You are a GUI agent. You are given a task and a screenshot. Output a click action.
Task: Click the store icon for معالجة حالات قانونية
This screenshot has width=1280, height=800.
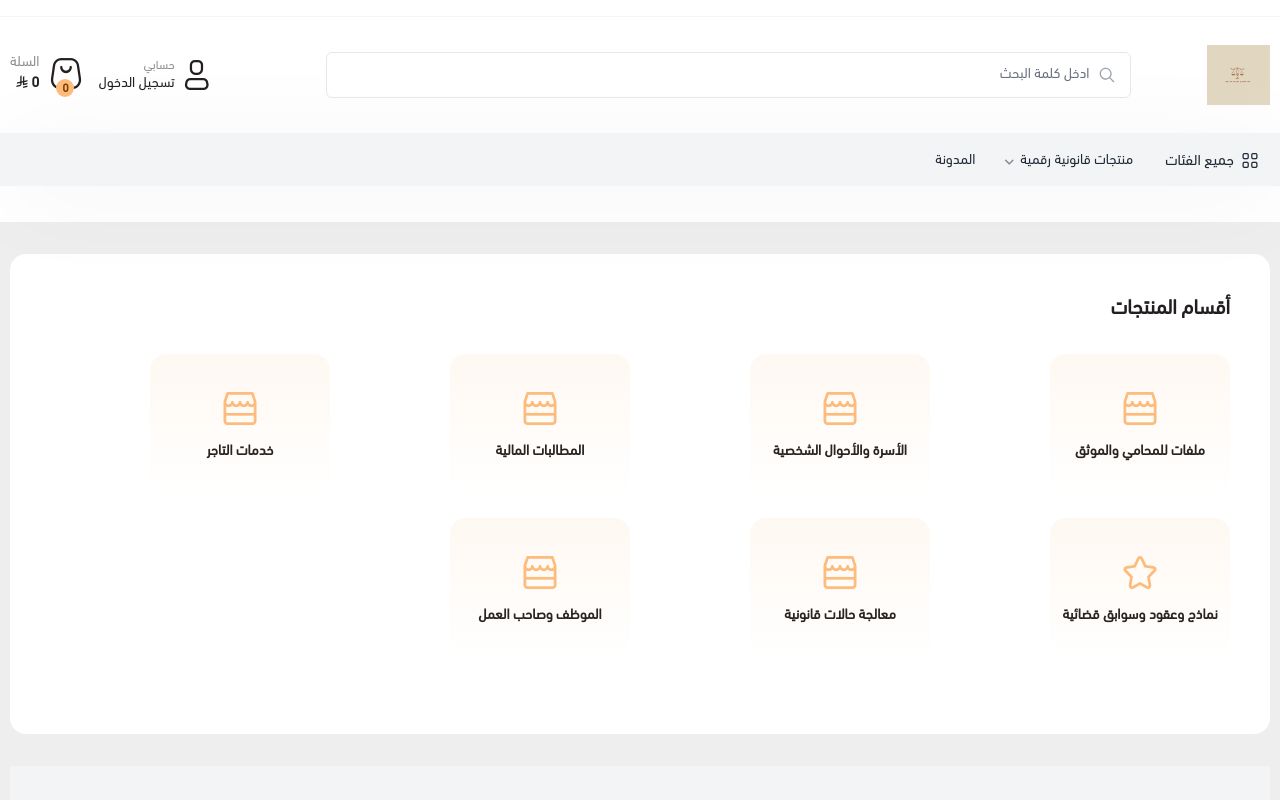pyautogui.click(x=840, y=573)
